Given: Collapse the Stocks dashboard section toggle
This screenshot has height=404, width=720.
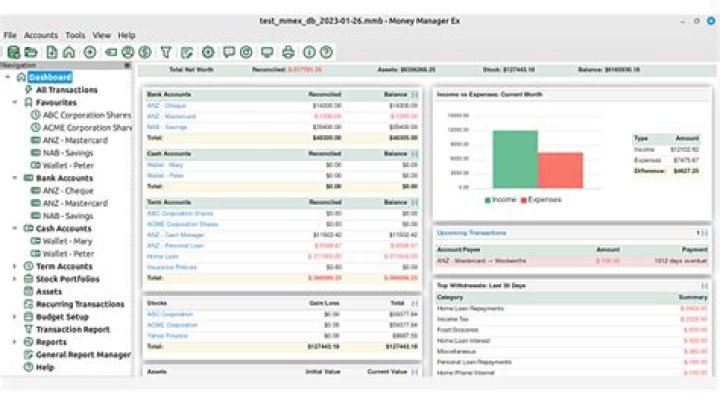Looking at the screenshot, I should tap(415, 303).
